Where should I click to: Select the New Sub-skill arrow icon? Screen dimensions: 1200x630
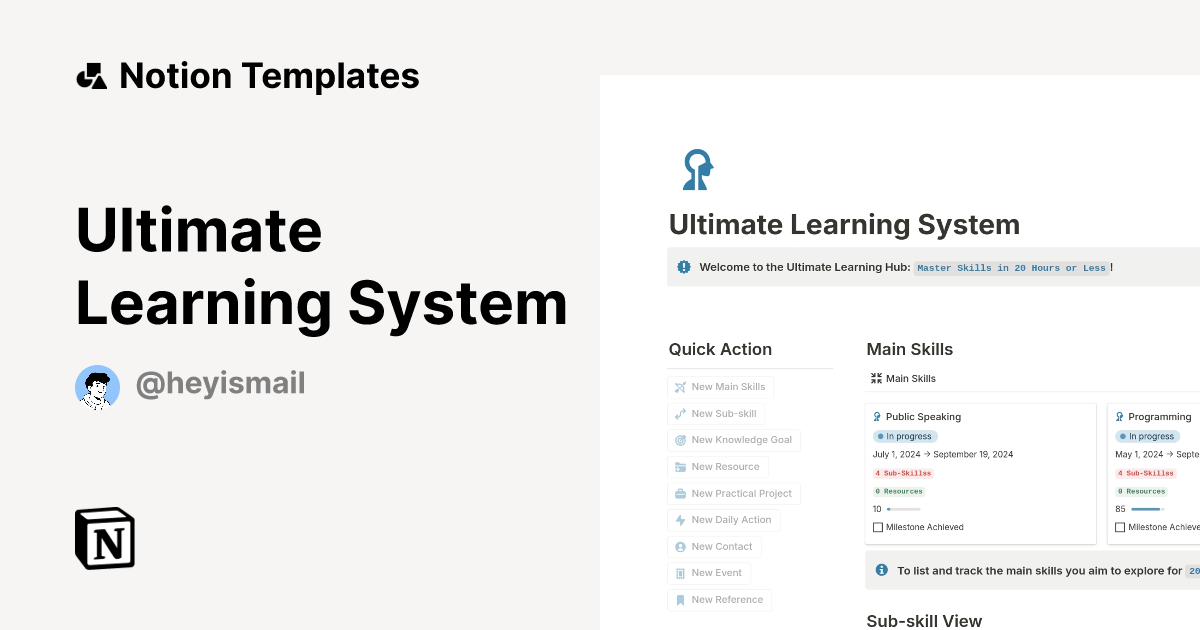pos(682,413)
